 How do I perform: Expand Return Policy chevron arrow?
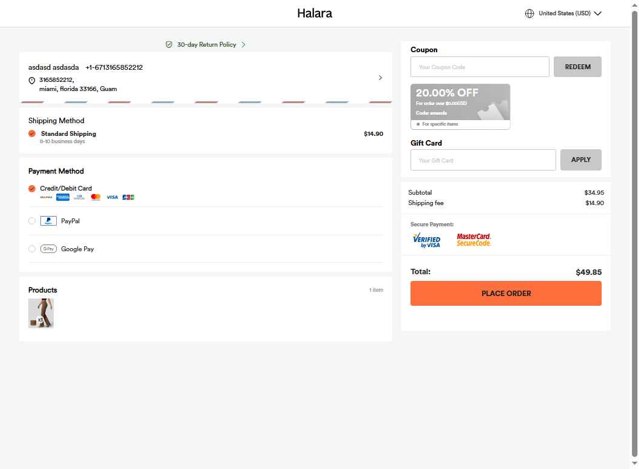[x=243, y=44]
